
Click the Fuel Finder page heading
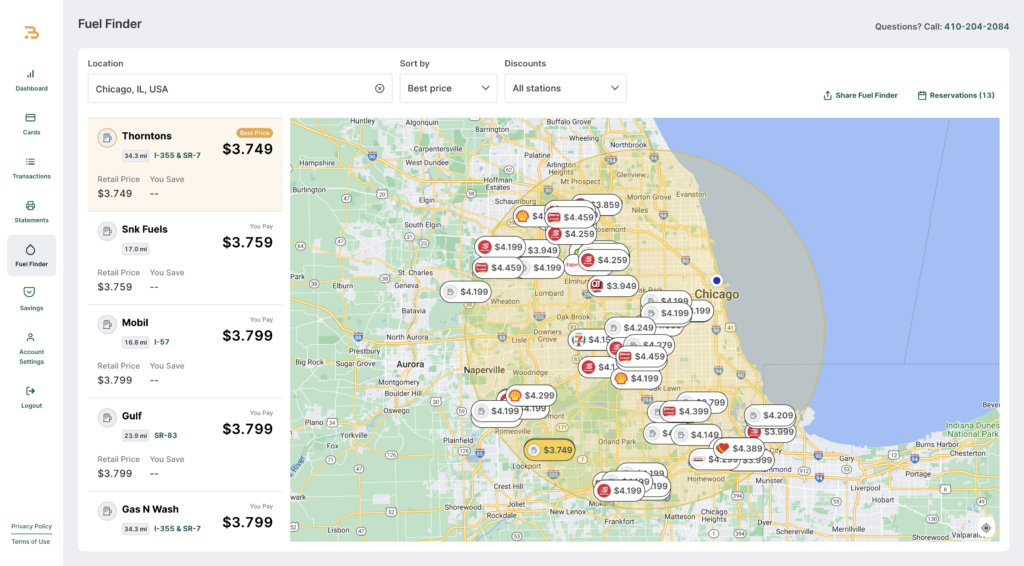click(x=110, y=24)
